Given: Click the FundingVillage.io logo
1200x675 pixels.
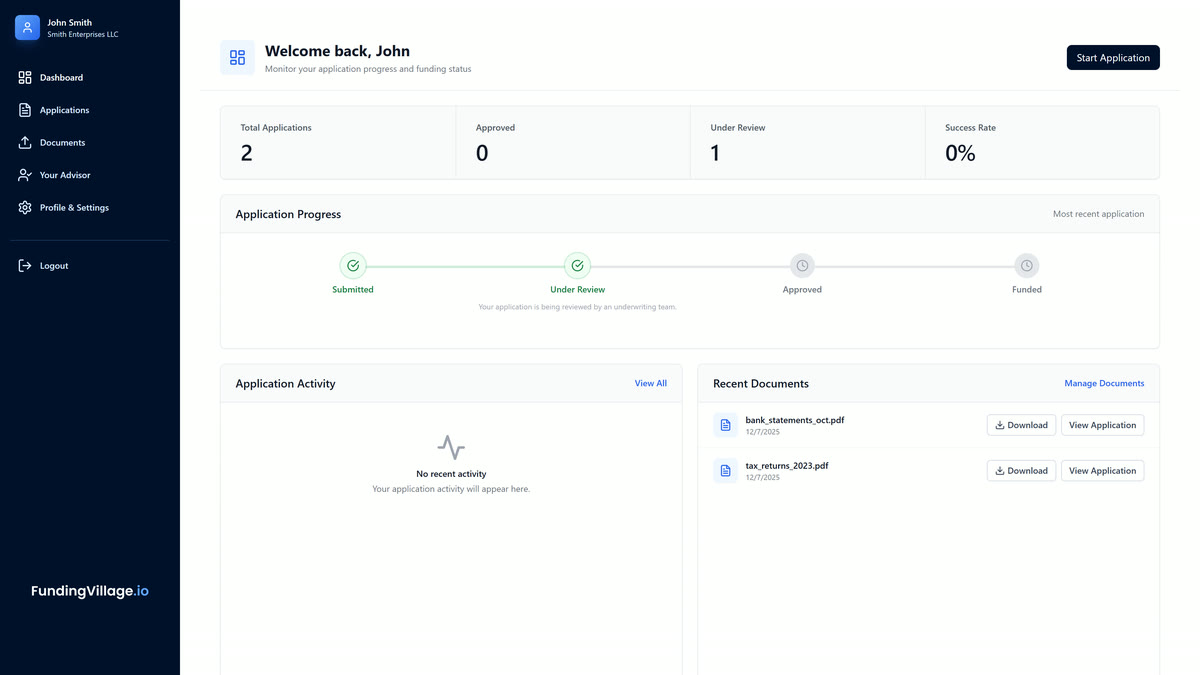Looking at the screenshot, I should 89,590.
